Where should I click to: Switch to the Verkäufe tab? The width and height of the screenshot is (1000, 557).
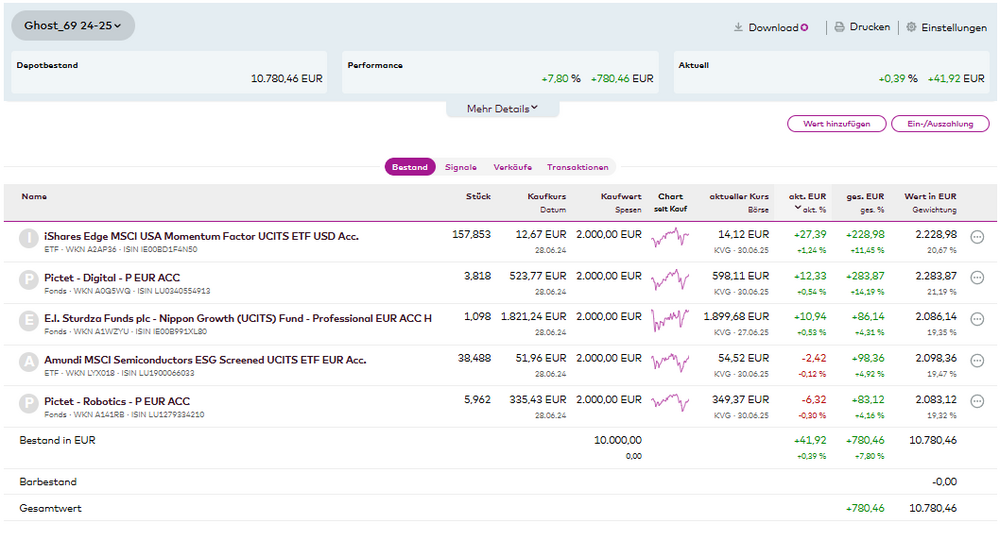click(513, 167)
